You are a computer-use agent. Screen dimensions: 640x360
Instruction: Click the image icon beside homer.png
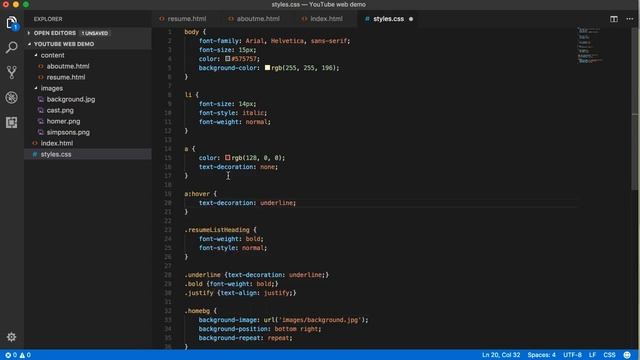(x=40, y=121)
